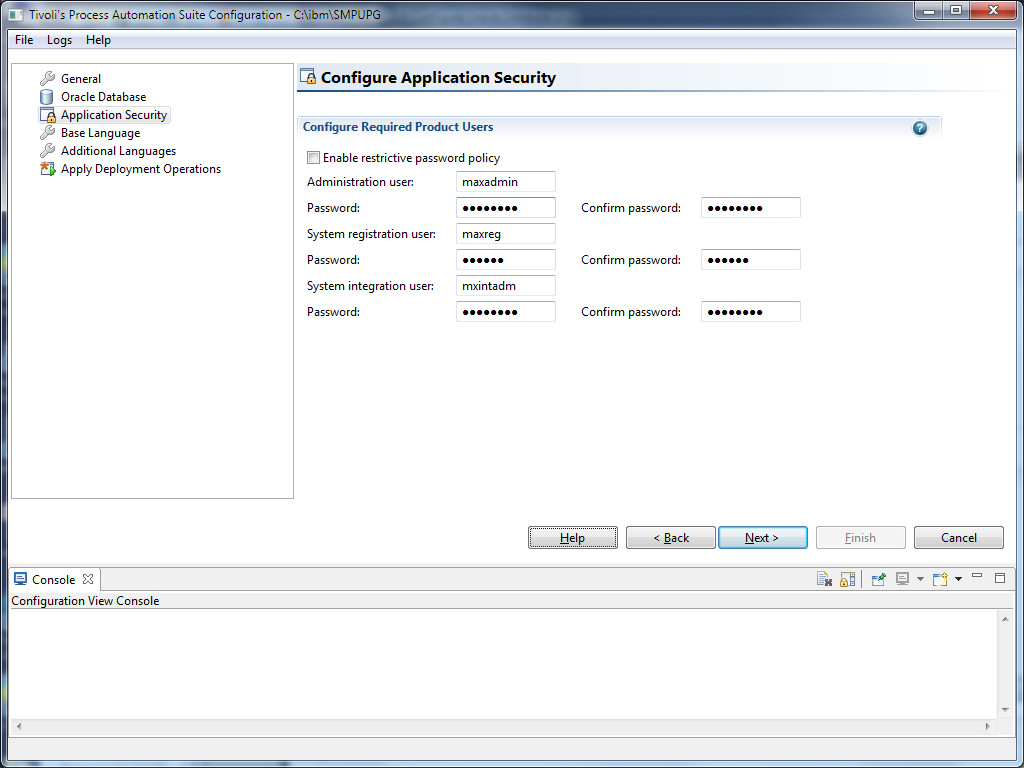Enable restrictive password policy checkbox
The image size is (1024, 768).
313,157
